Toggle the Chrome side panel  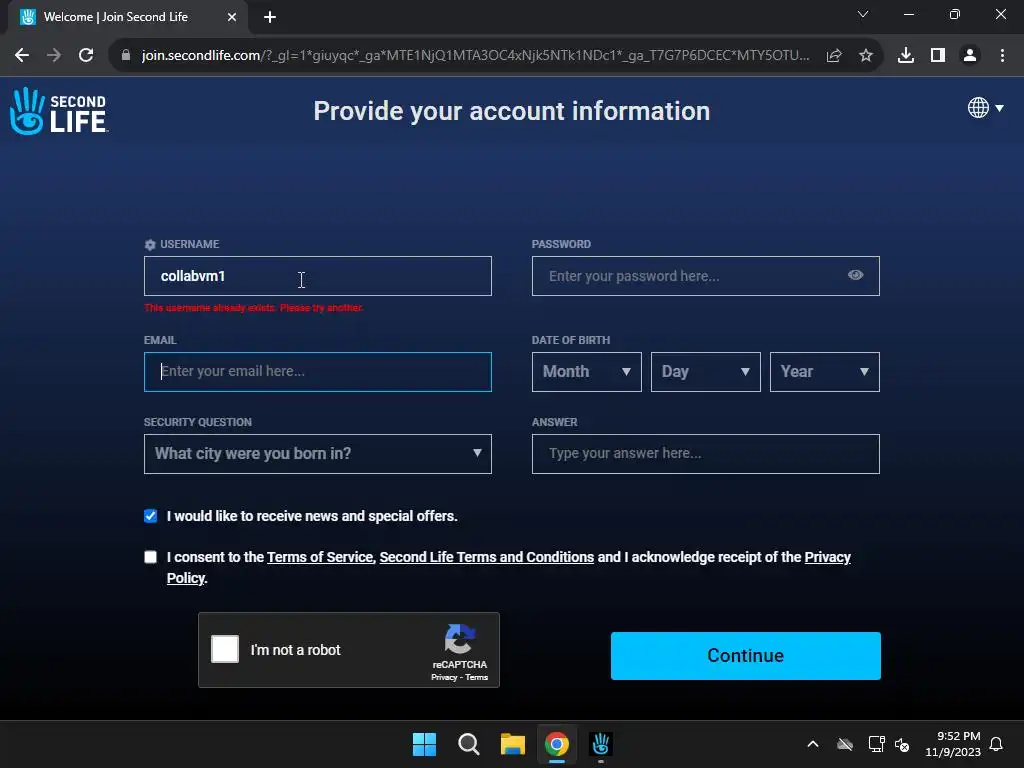click(x=938, y=56)
